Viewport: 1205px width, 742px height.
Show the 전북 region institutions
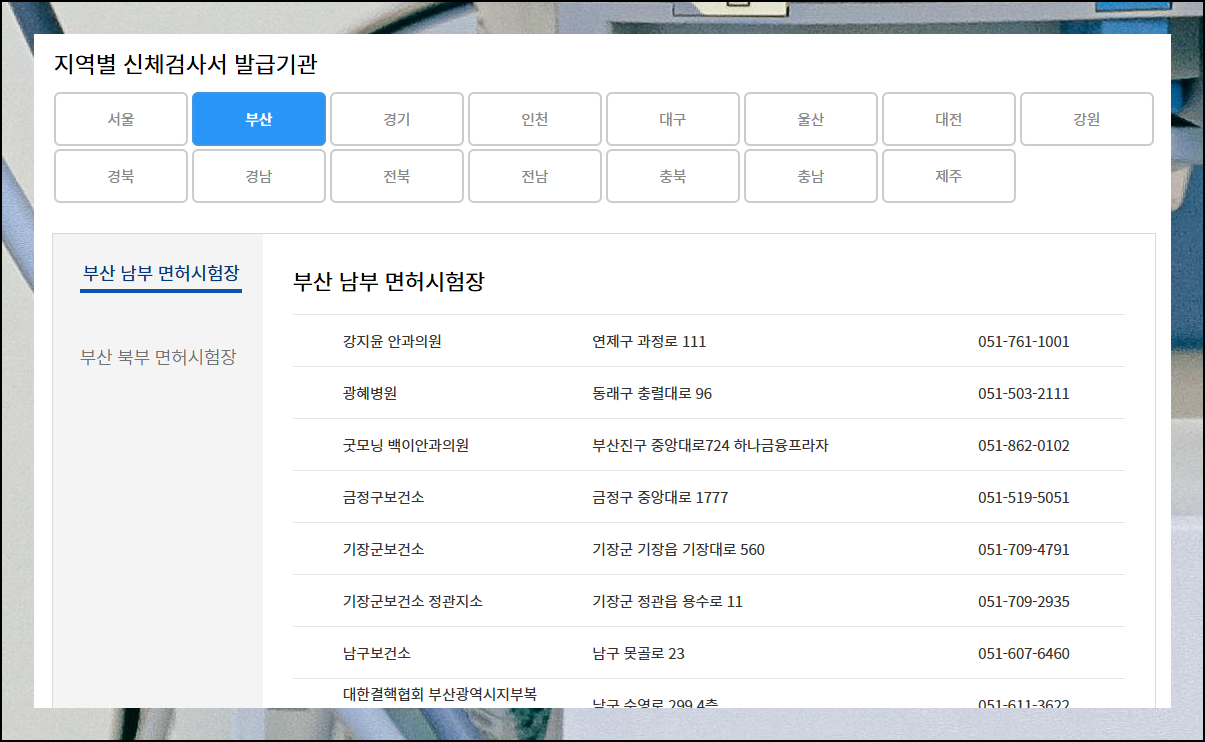pos(397,176)
